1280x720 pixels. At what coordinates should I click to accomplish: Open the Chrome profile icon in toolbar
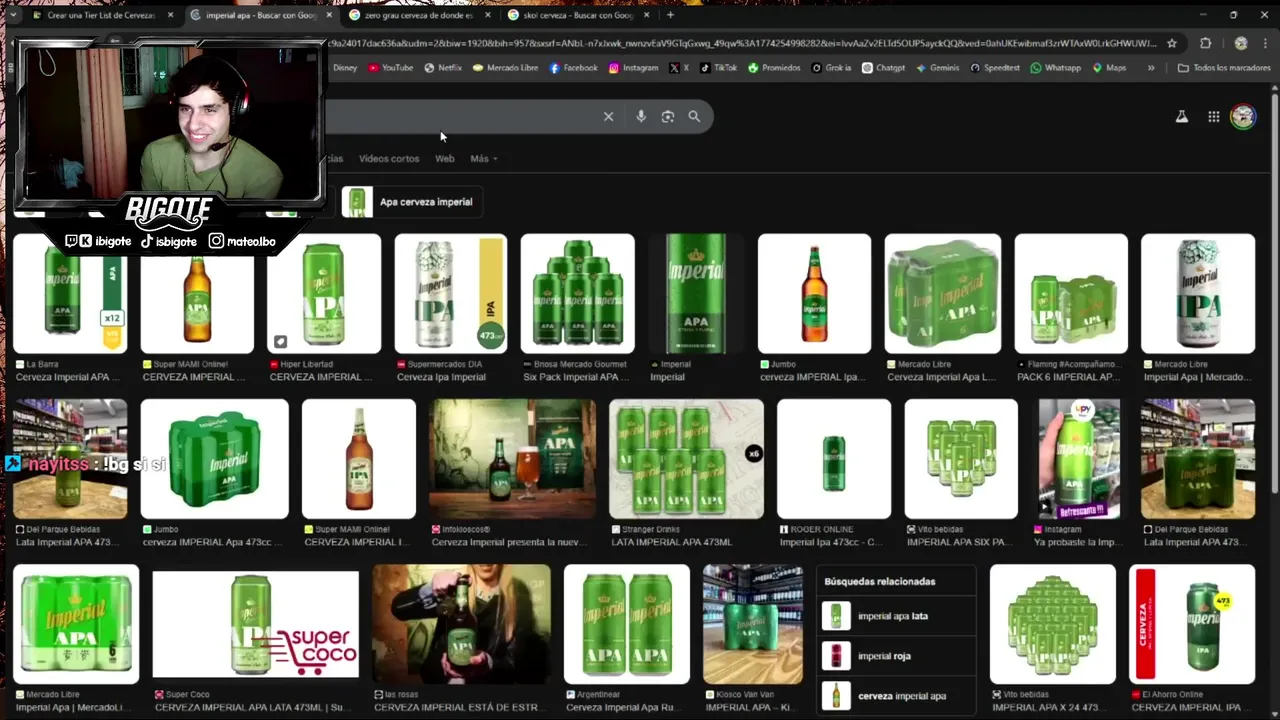[x=1241, y=44]
